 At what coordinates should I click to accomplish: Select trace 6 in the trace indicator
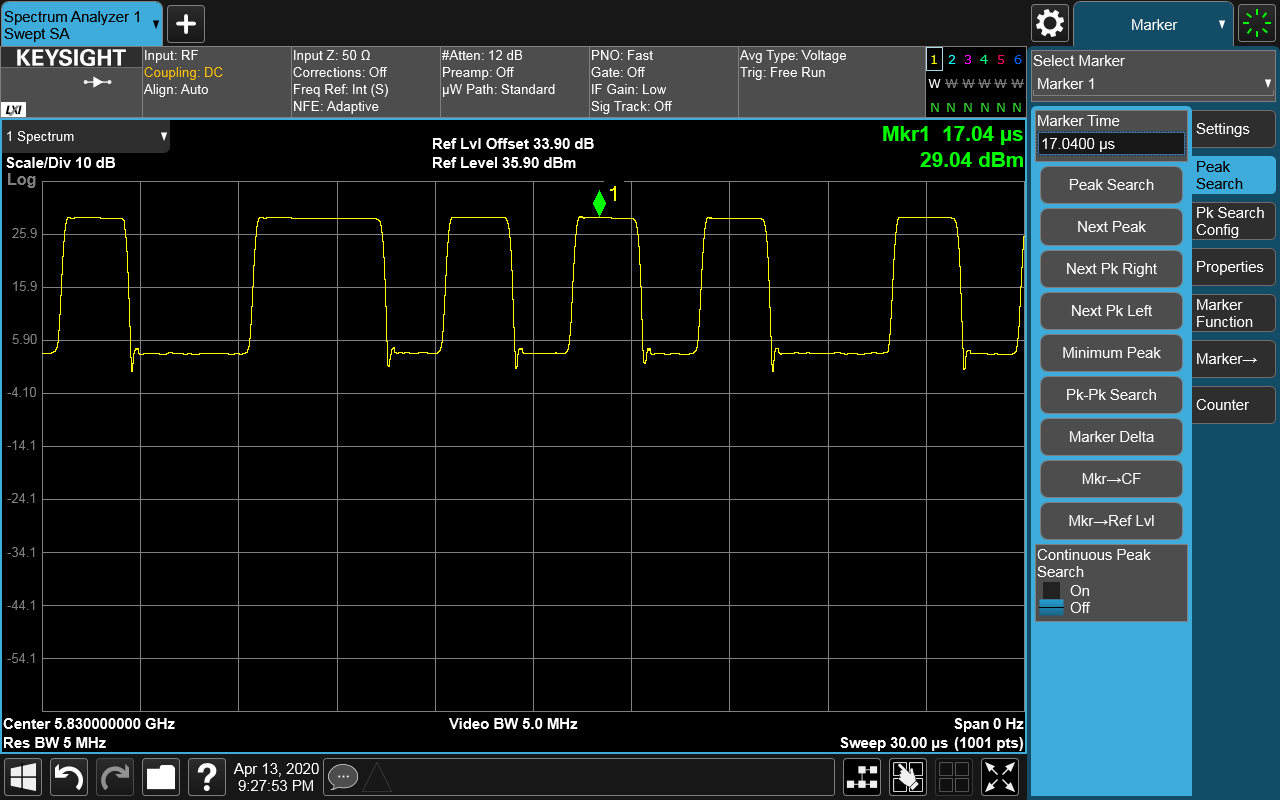pyautogui.click(x=1018, y=60)
